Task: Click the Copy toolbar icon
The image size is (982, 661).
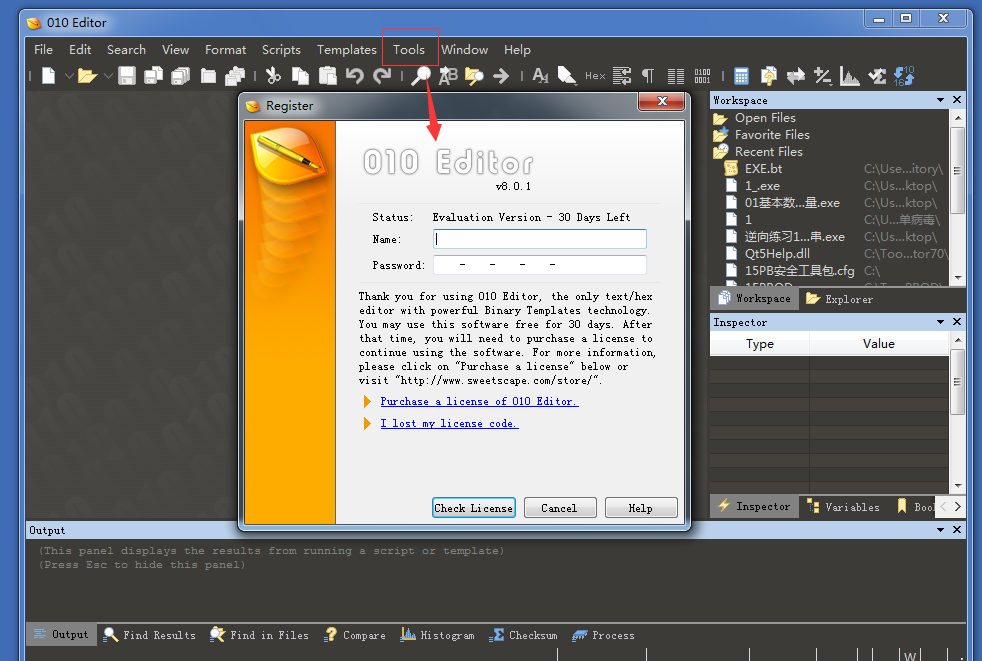Action: tap(301, 76)
